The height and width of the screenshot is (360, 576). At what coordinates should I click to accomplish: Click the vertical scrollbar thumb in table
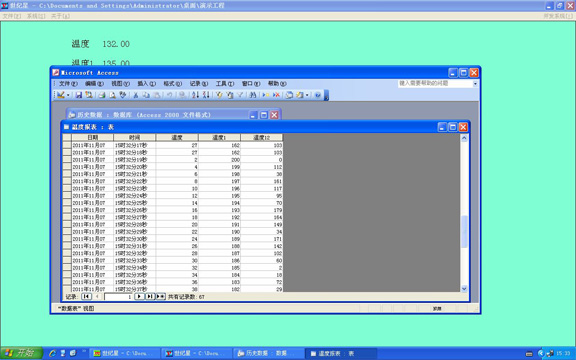[464, 232]
